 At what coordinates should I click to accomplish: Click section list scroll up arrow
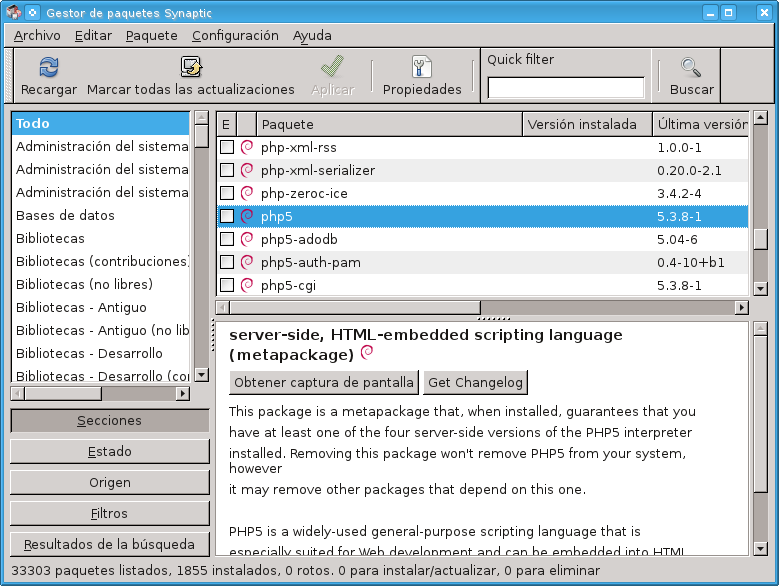point(201,118)
